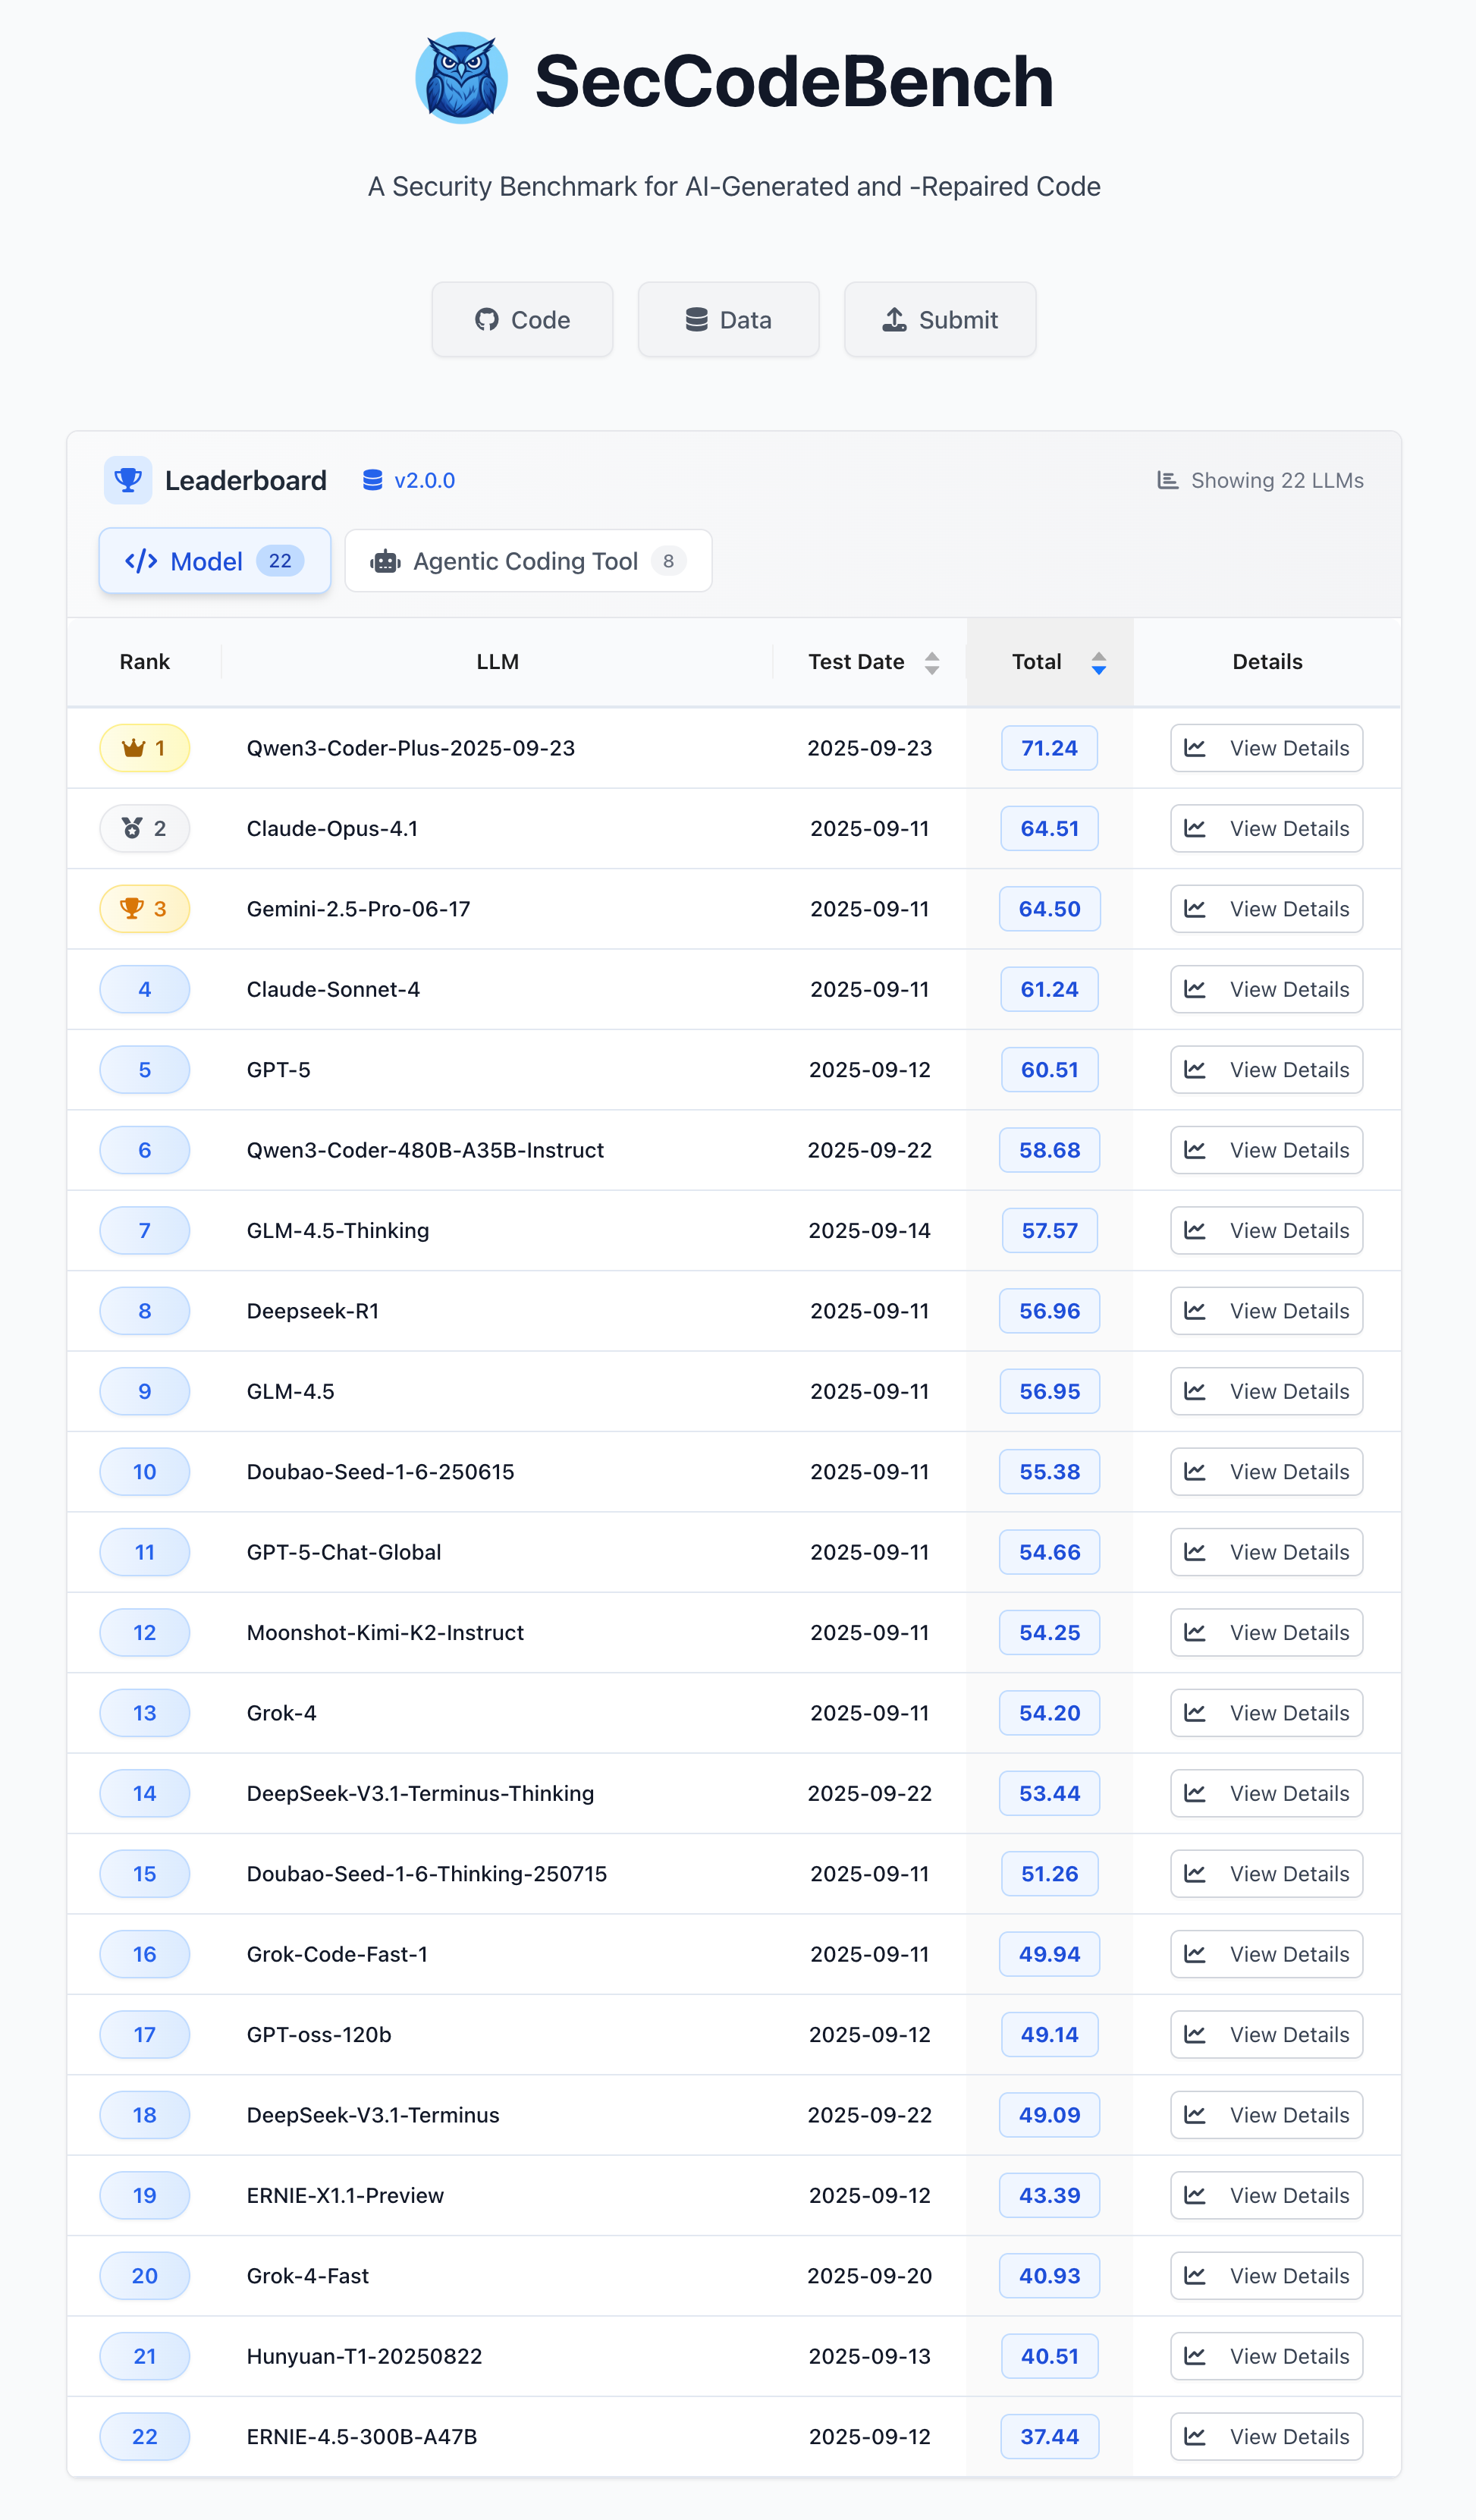Click the 60.51 total score badge
The image size is (1476, 2520).
point(1049,1069)
